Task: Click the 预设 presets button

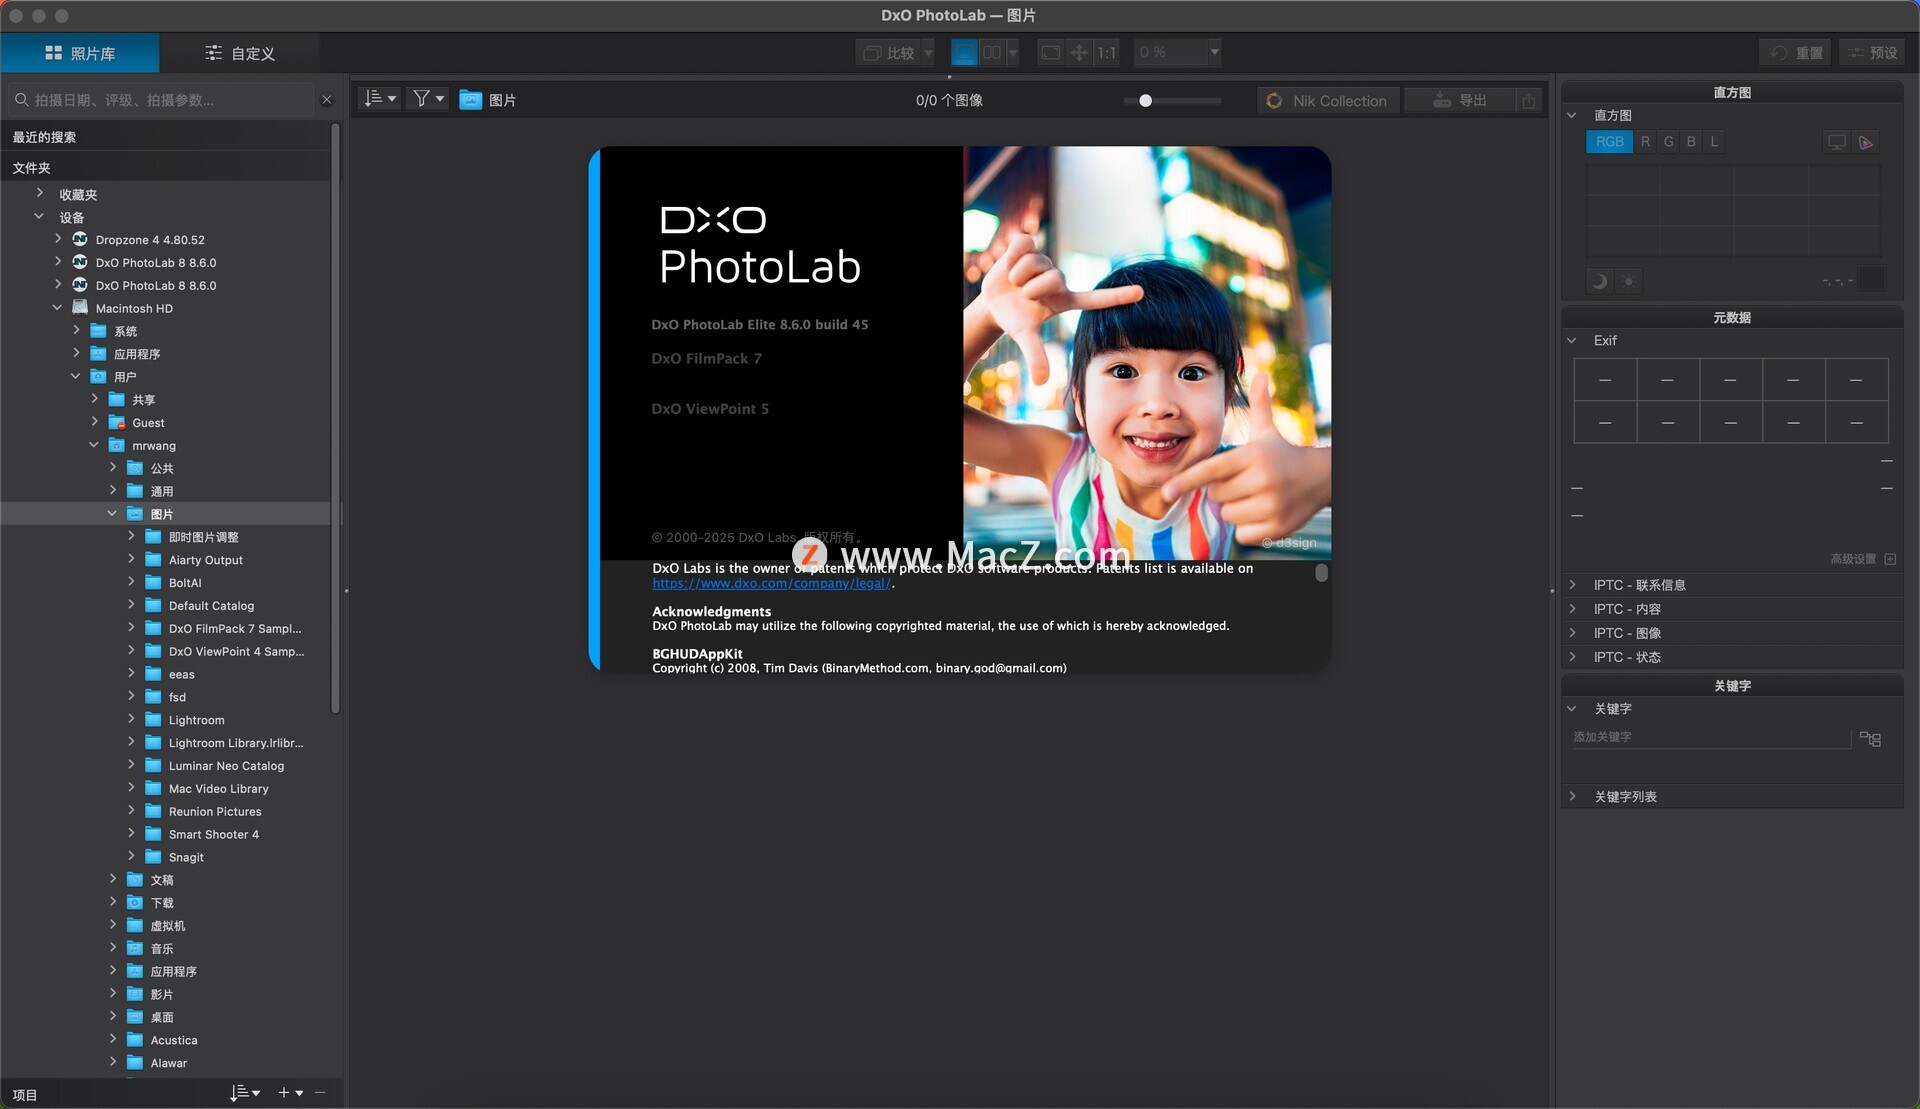Action: coord(1872,52)
